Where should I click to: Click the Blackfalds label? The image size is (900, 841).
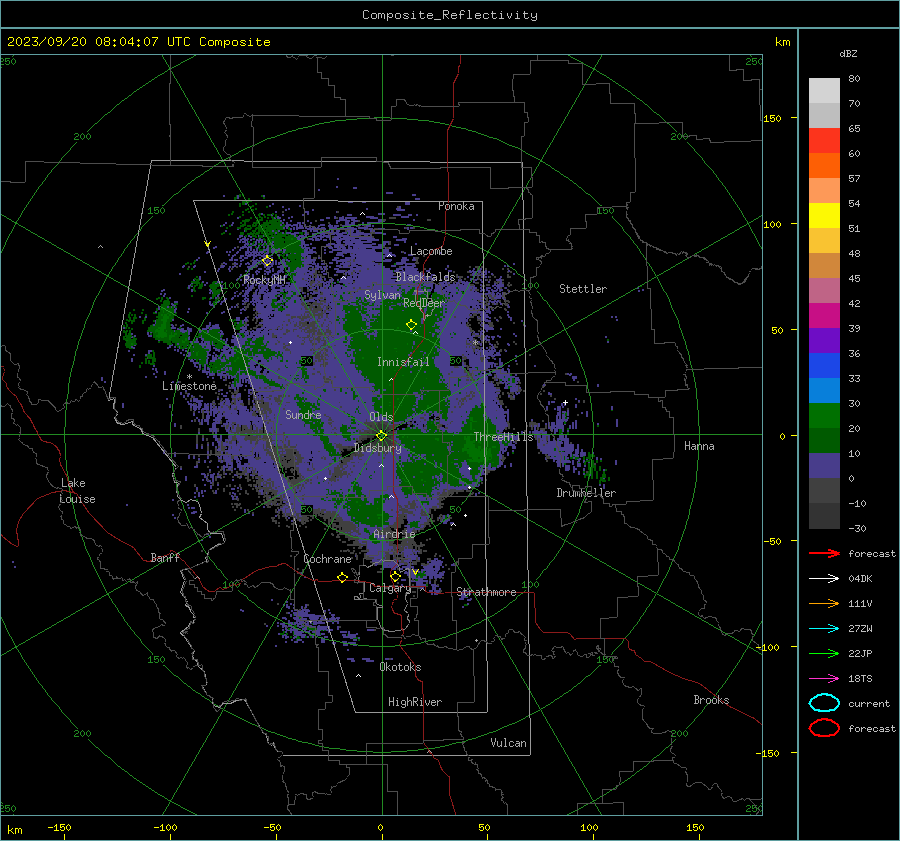tap(425, 277)
